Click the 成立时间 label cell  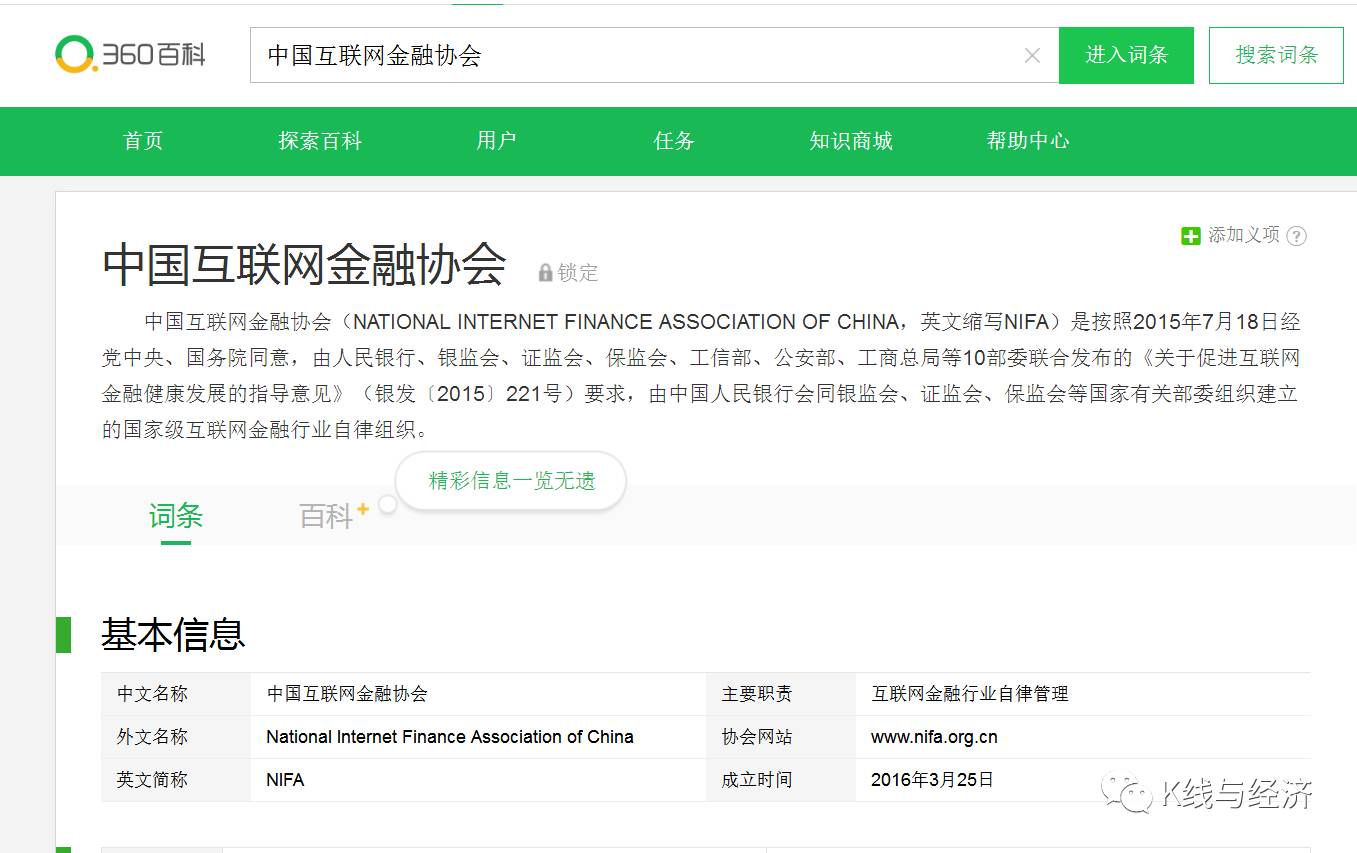[781, 780]
